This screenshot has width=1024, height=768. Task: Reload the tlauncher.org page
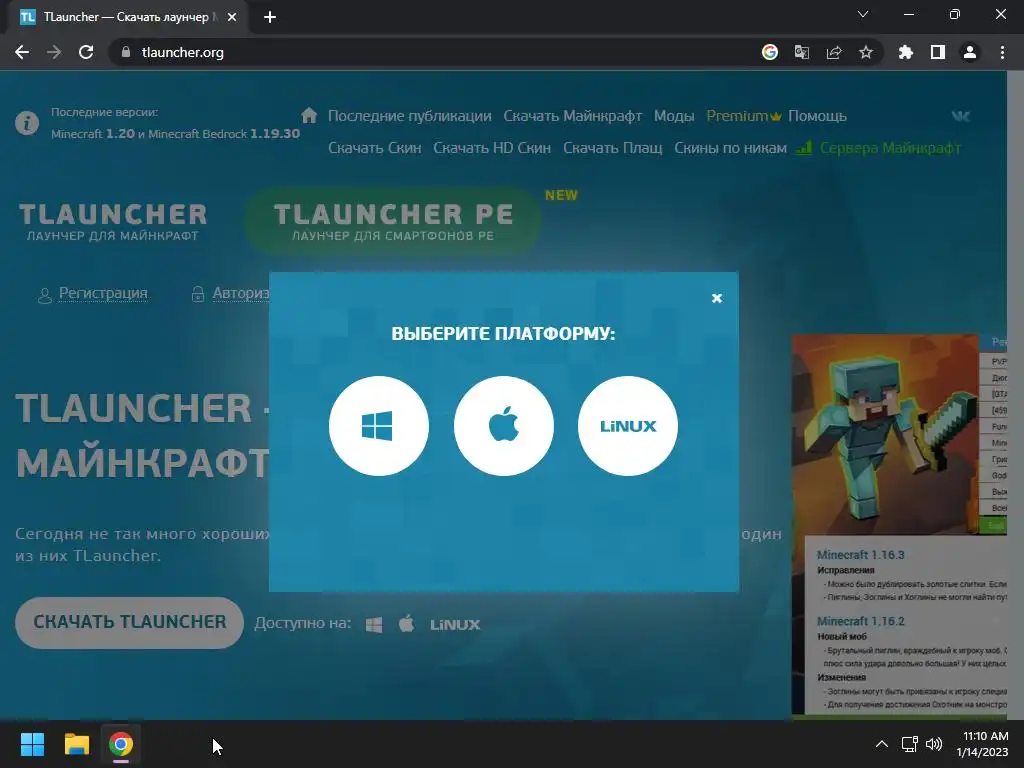tap(86, 52)
